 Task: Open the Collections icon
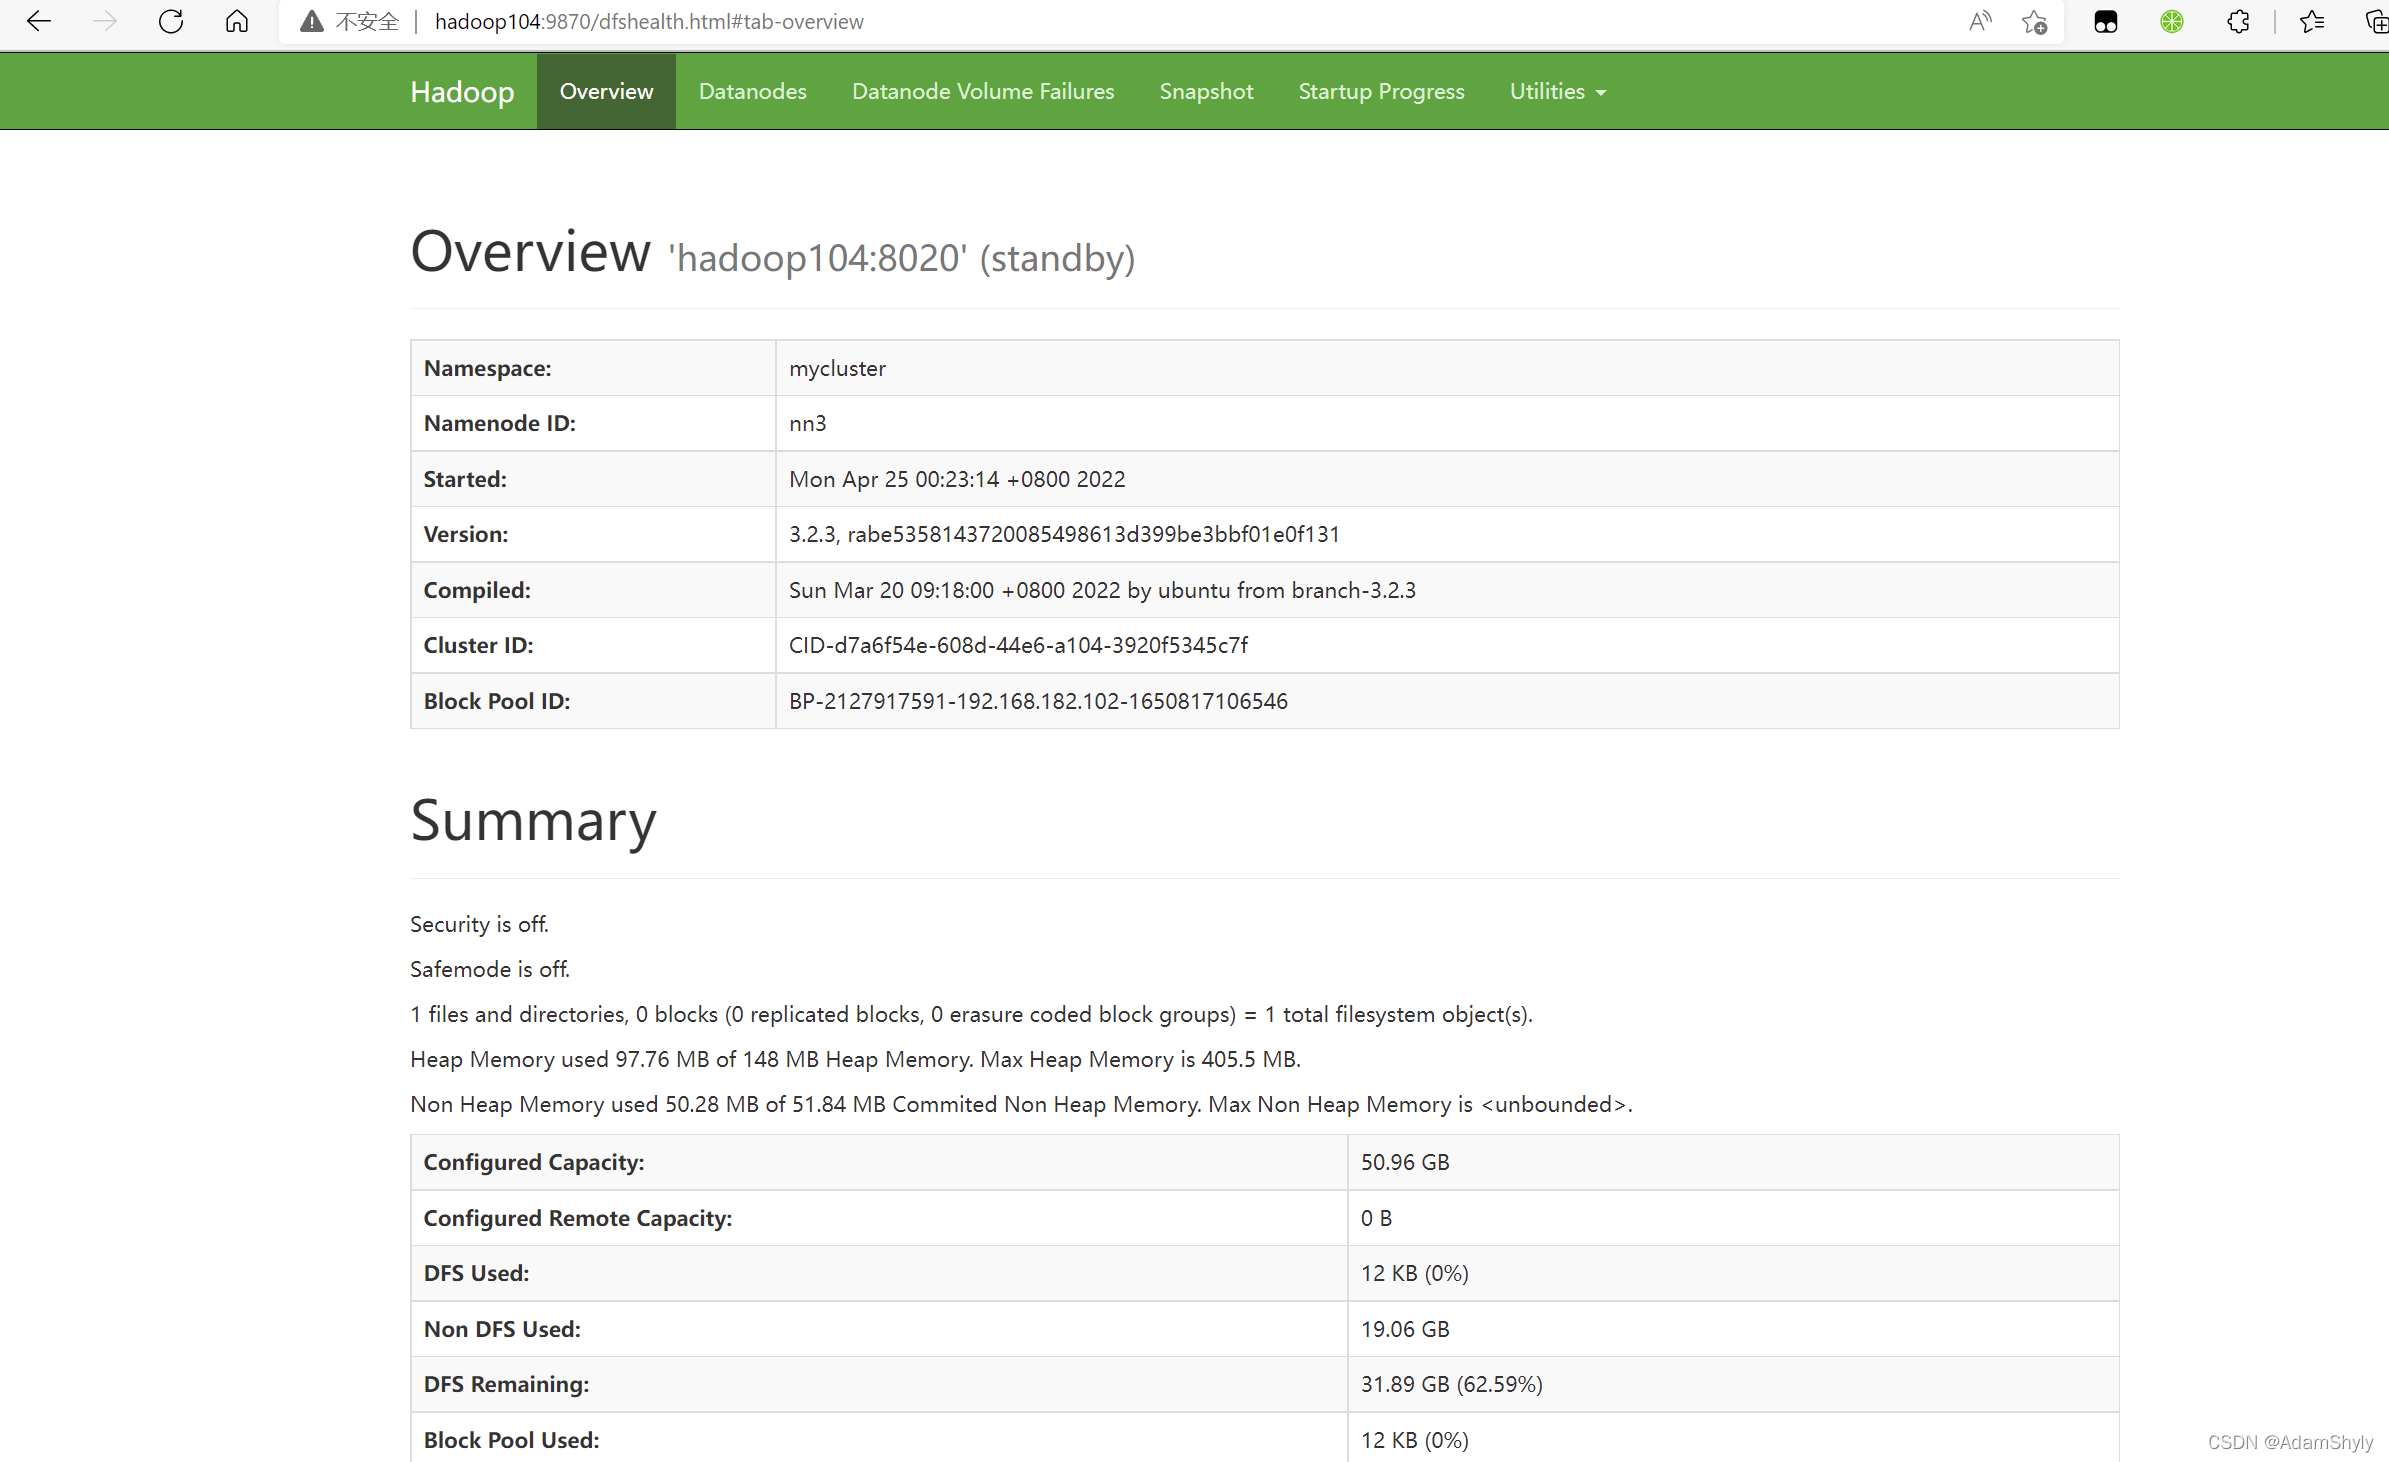coord(2376,21)
